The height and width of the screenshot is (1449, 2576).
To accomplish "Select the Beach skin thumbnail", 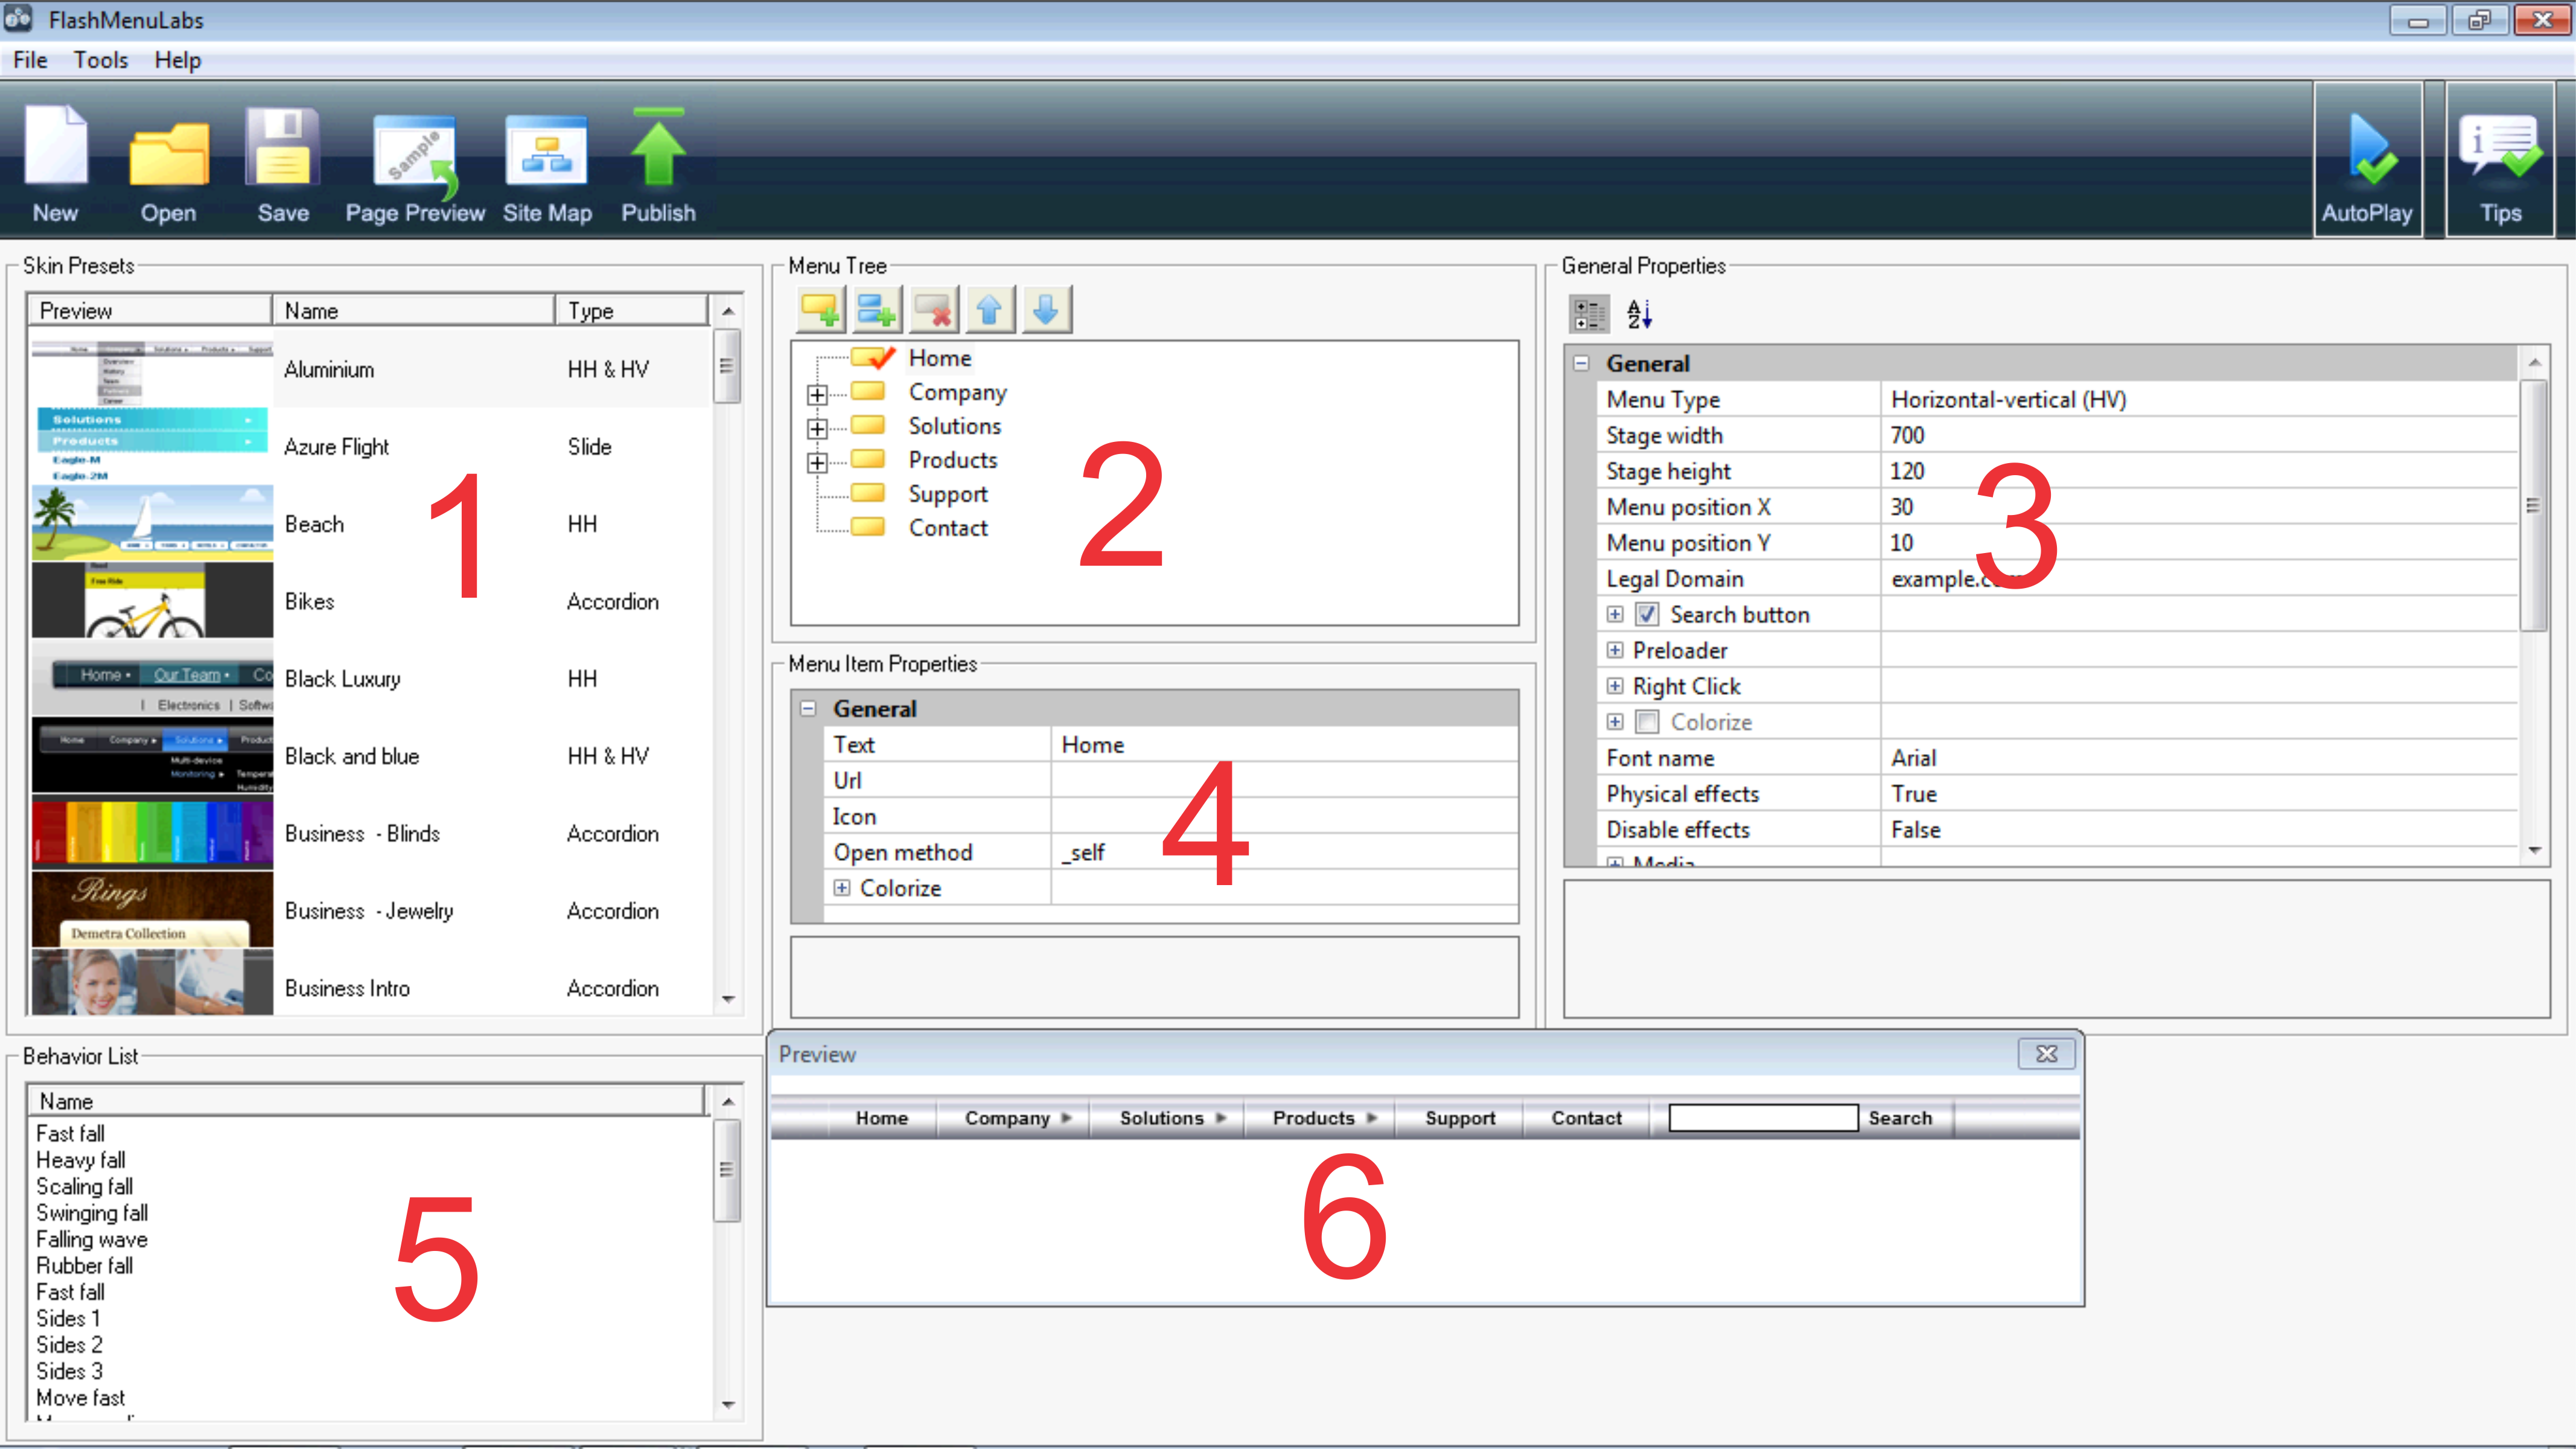I will pos(152,523).
